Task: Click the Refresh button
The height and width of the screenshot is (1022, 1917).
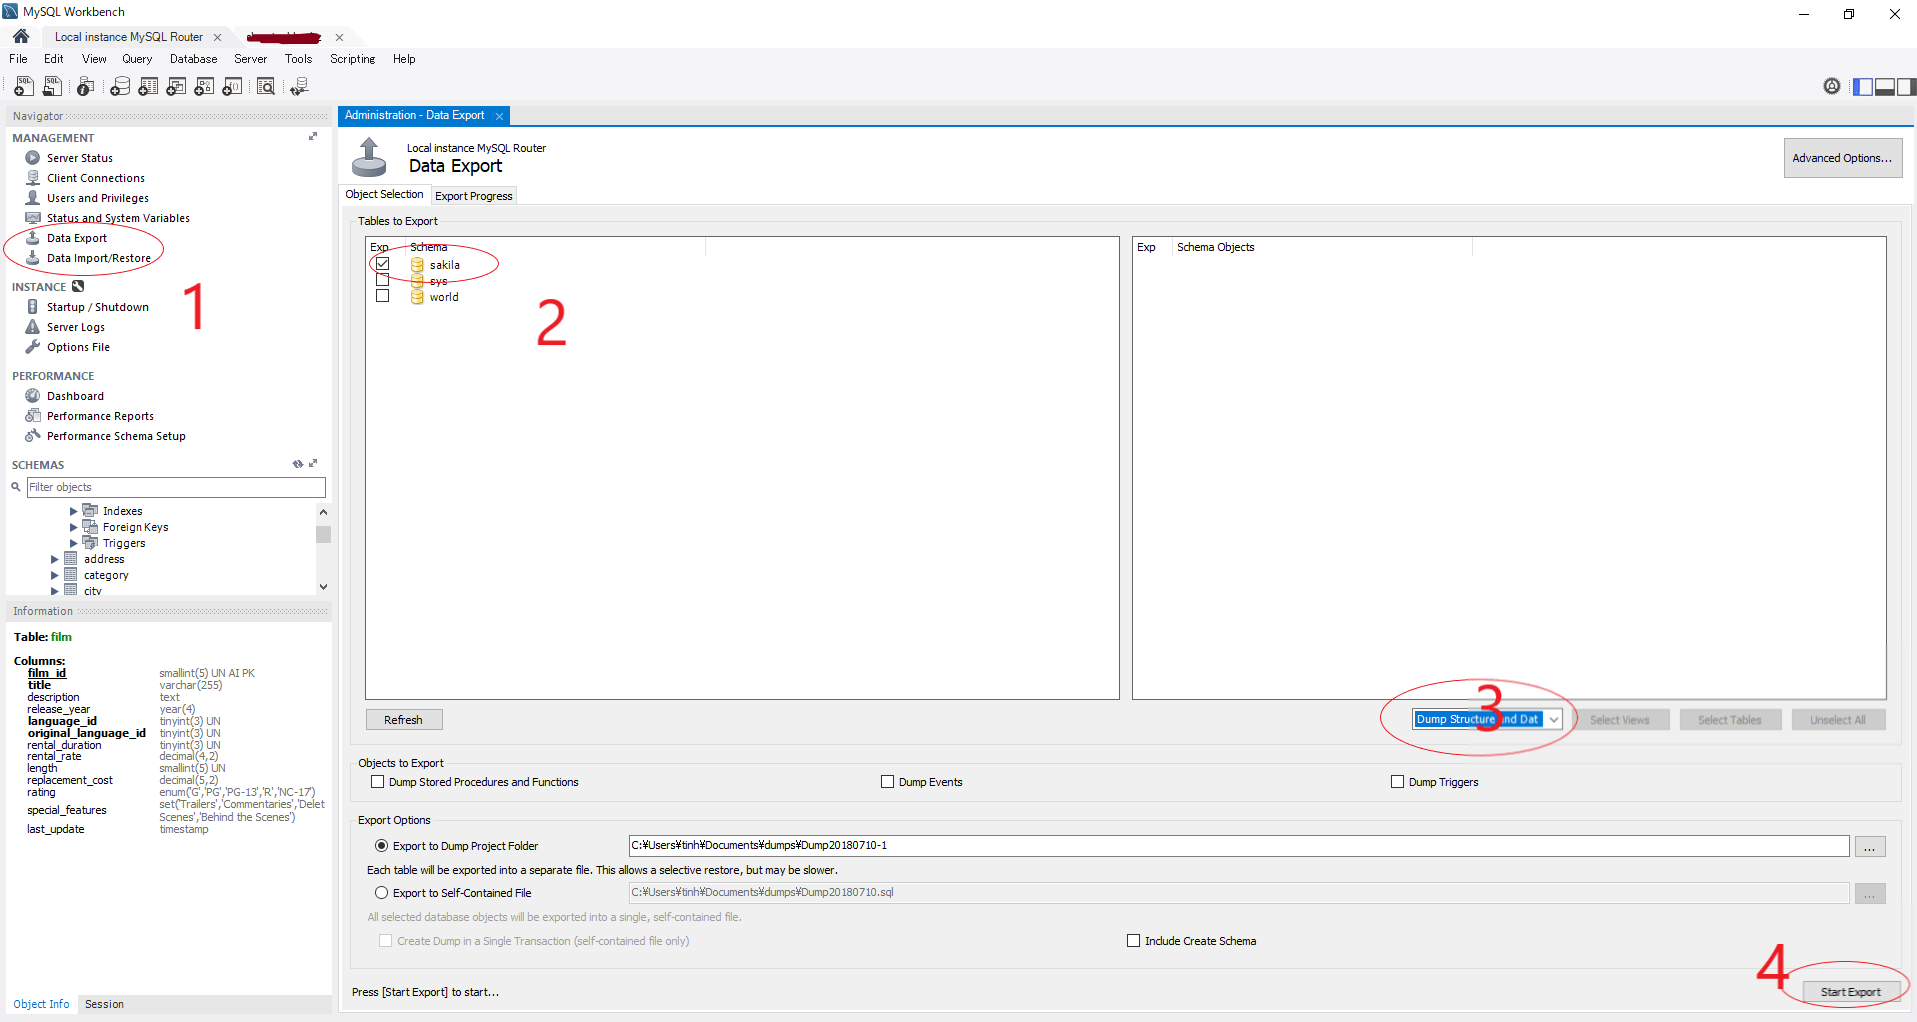Action: point(403,720)
